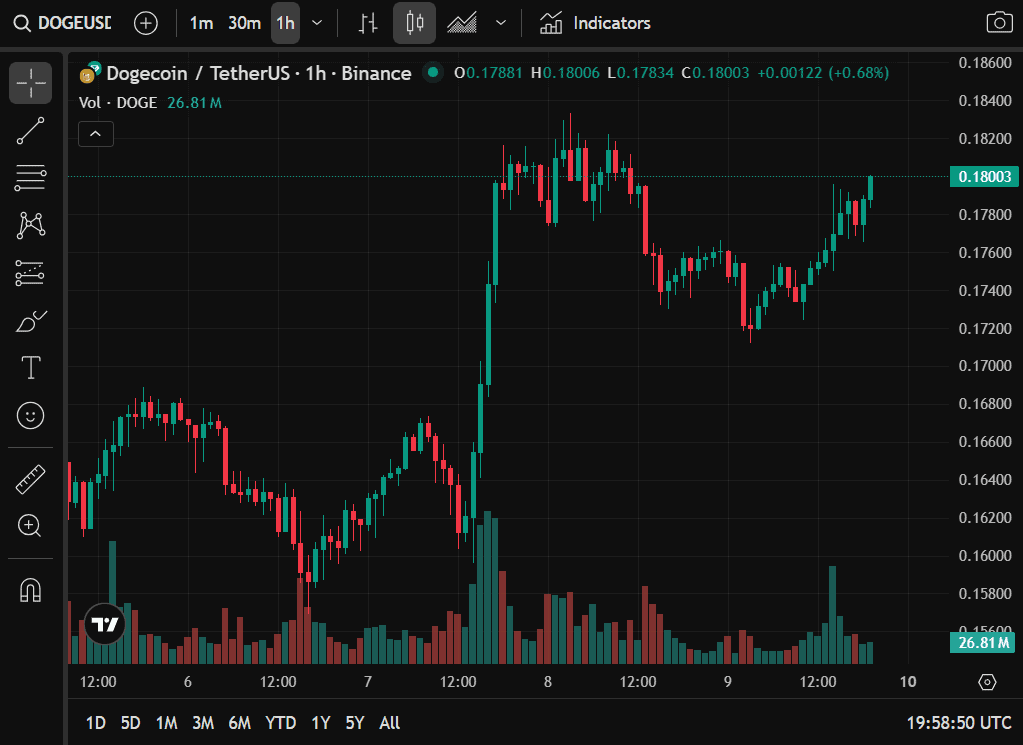The image size is (1023, 745).
Task: Click the YTD range button
Action: coord(280,723)
